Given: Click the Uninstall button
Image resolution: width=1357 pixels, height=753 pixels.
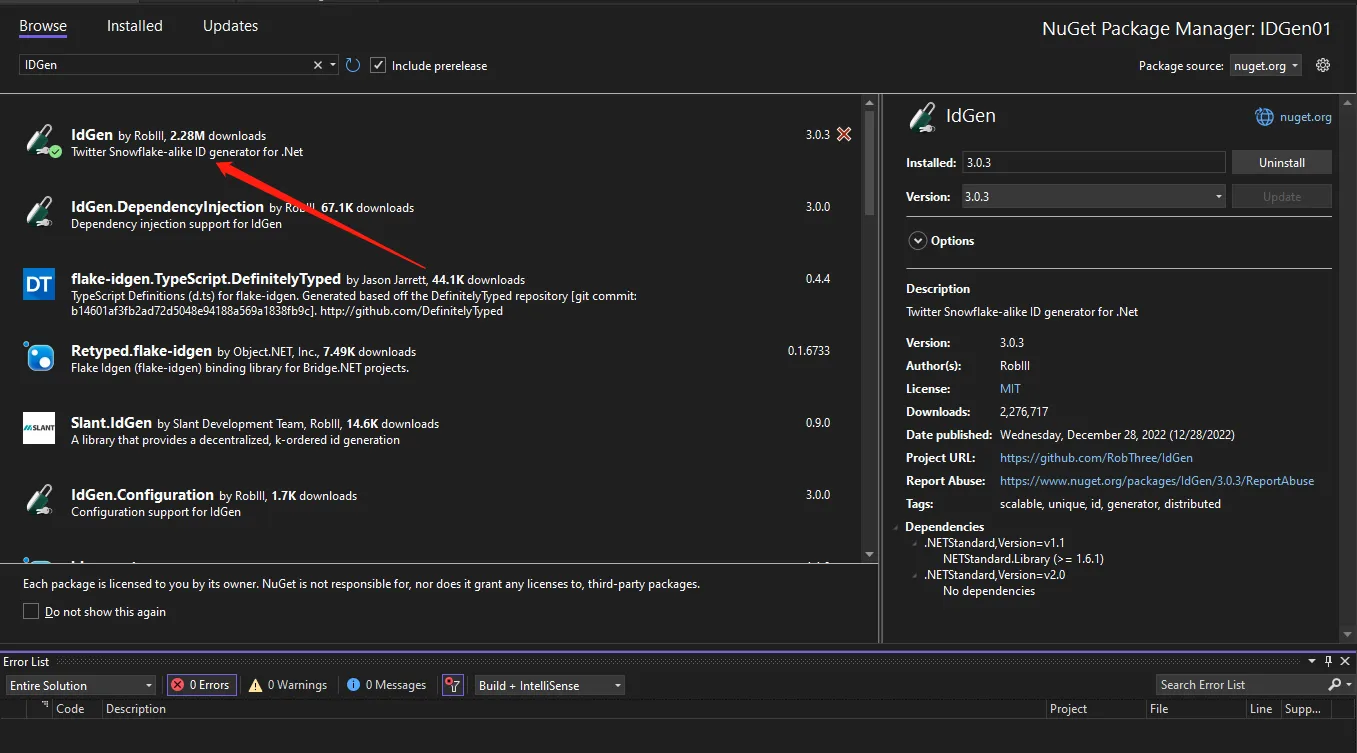Looking at the screenshot, I should (1281, 162).
